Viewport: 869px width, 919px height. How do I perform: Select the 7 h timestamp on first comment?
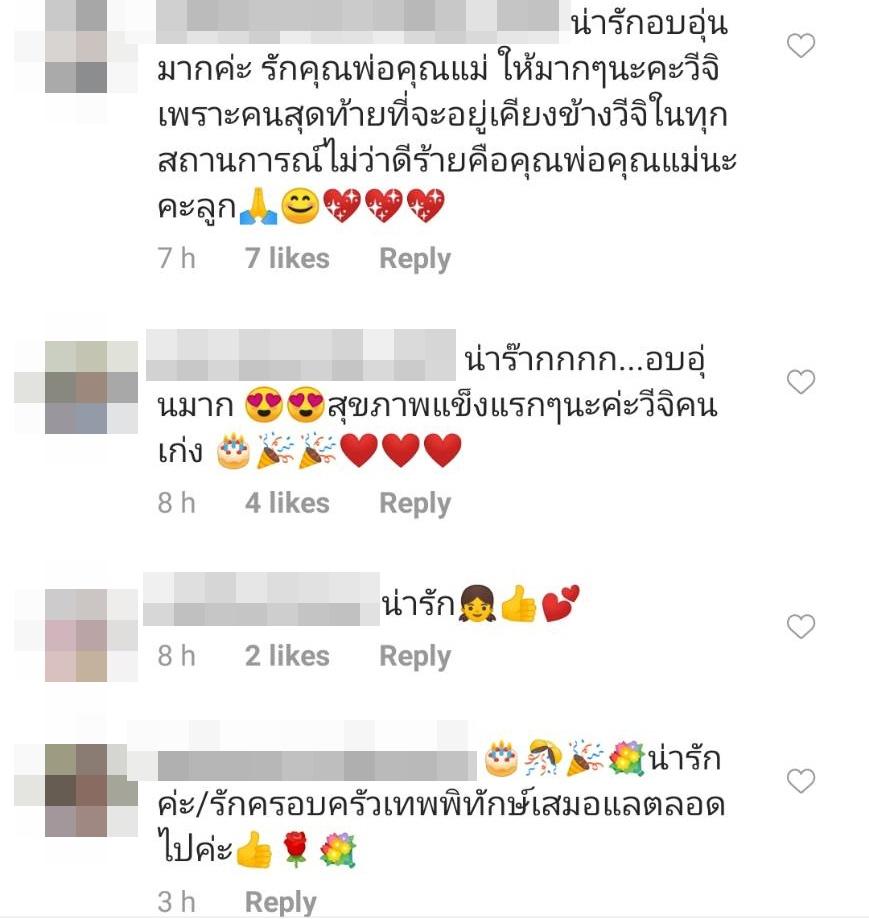[176, 258]
